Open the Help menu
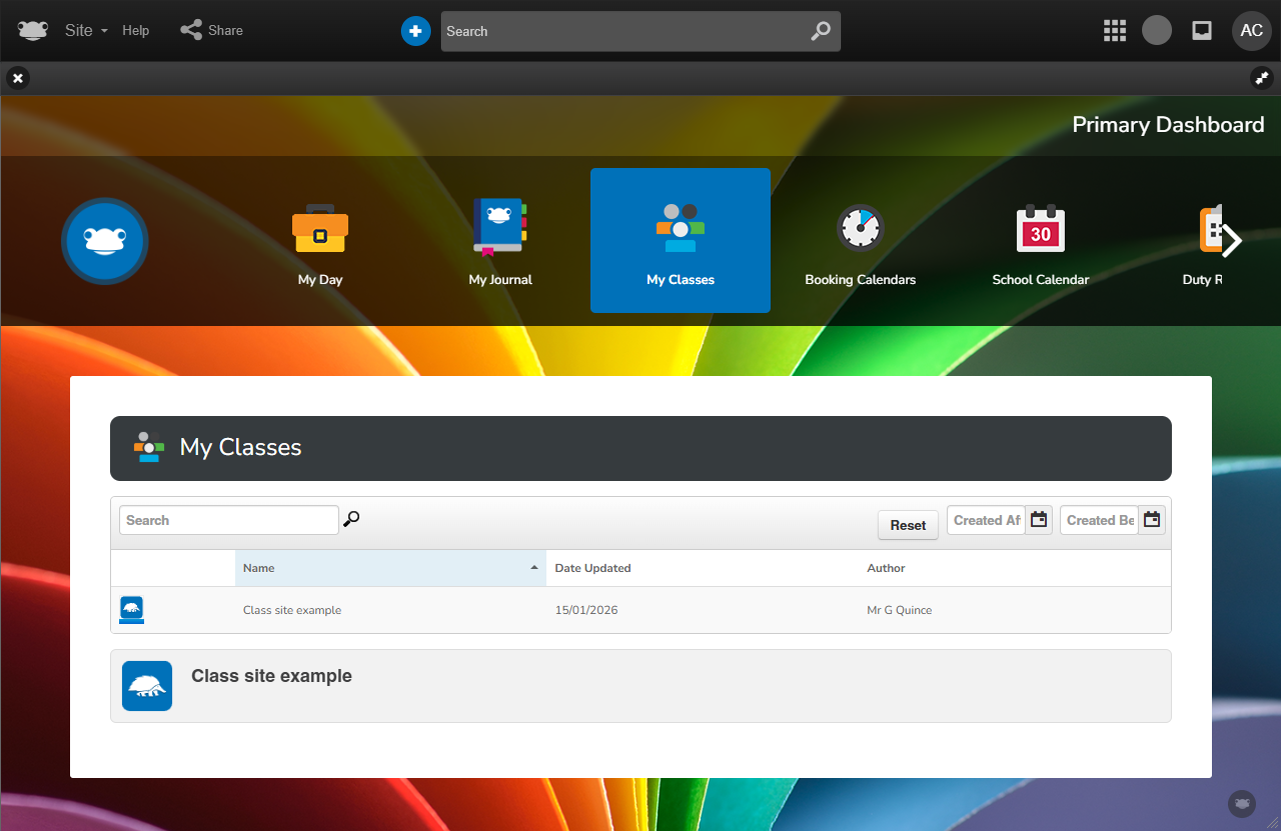Screen dimensions: 1281x831 point(136,31)
